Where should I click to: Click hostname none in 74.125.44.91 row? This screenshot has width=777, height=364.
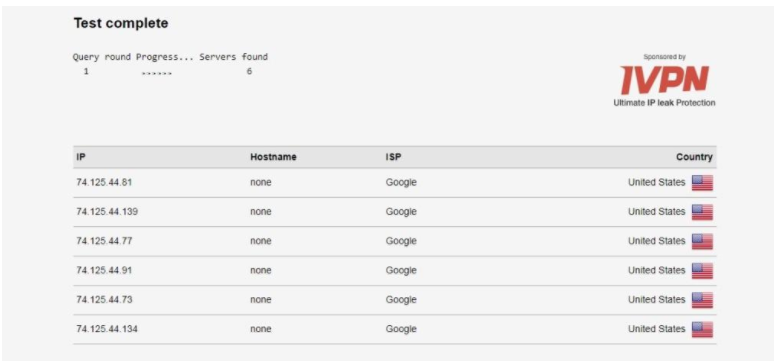[261, 270]
